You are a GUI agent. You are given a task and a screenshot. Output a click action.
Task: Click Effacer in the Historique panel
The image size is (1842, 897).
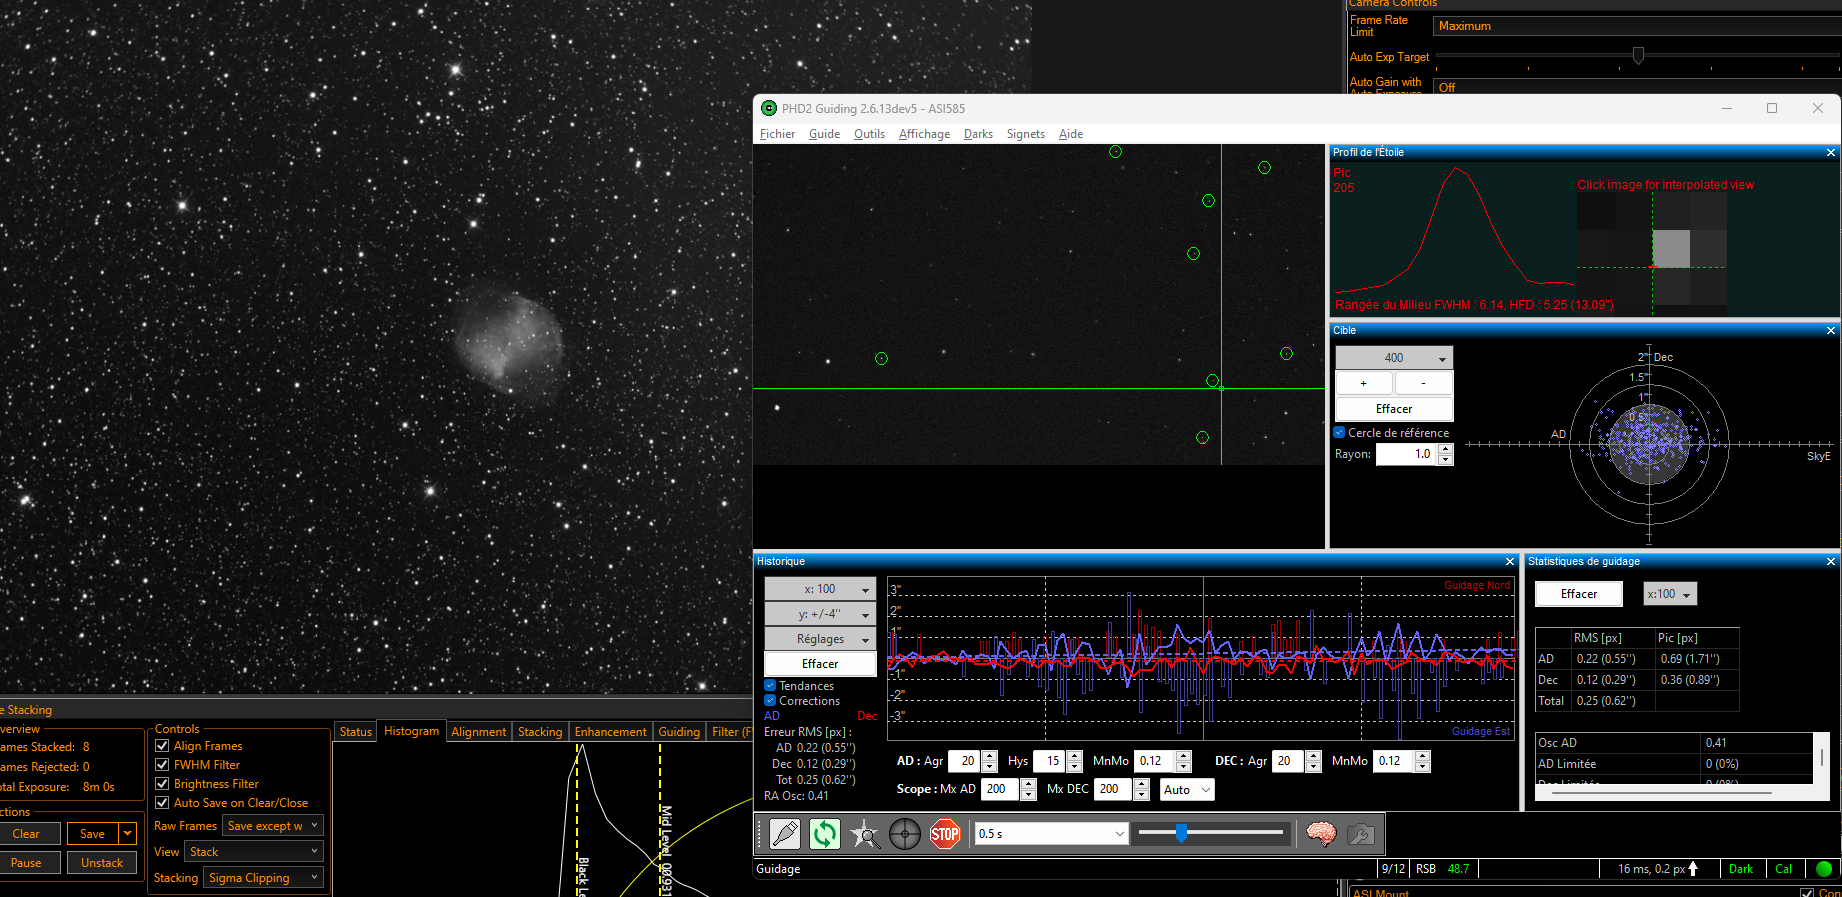click(x=820, y=664)
